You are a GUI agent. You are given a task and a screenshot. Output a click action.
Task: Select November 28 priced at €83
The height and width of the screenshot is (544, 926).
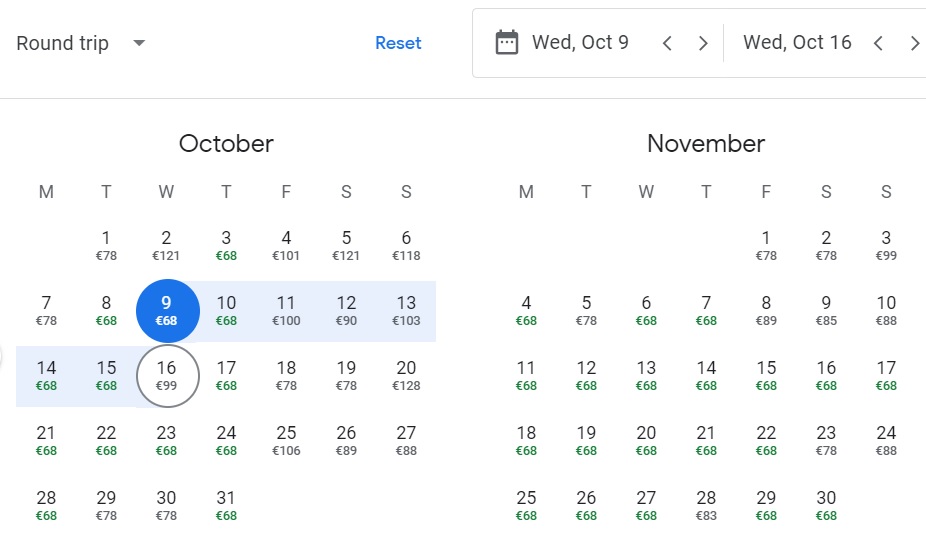[x=706, y=505]
